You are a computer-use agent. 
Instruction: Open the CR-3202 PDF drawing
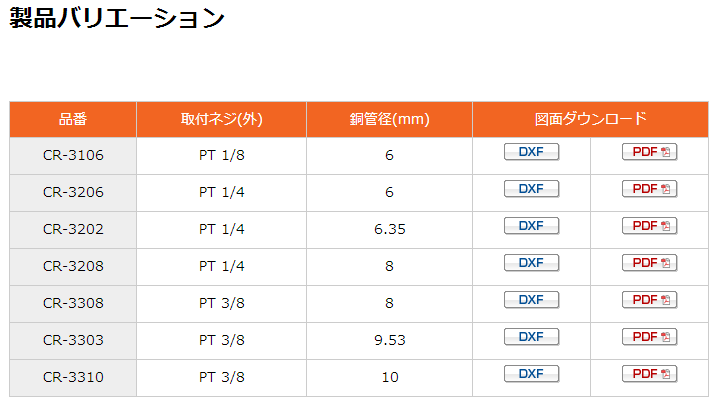click(x=649, y=226)
